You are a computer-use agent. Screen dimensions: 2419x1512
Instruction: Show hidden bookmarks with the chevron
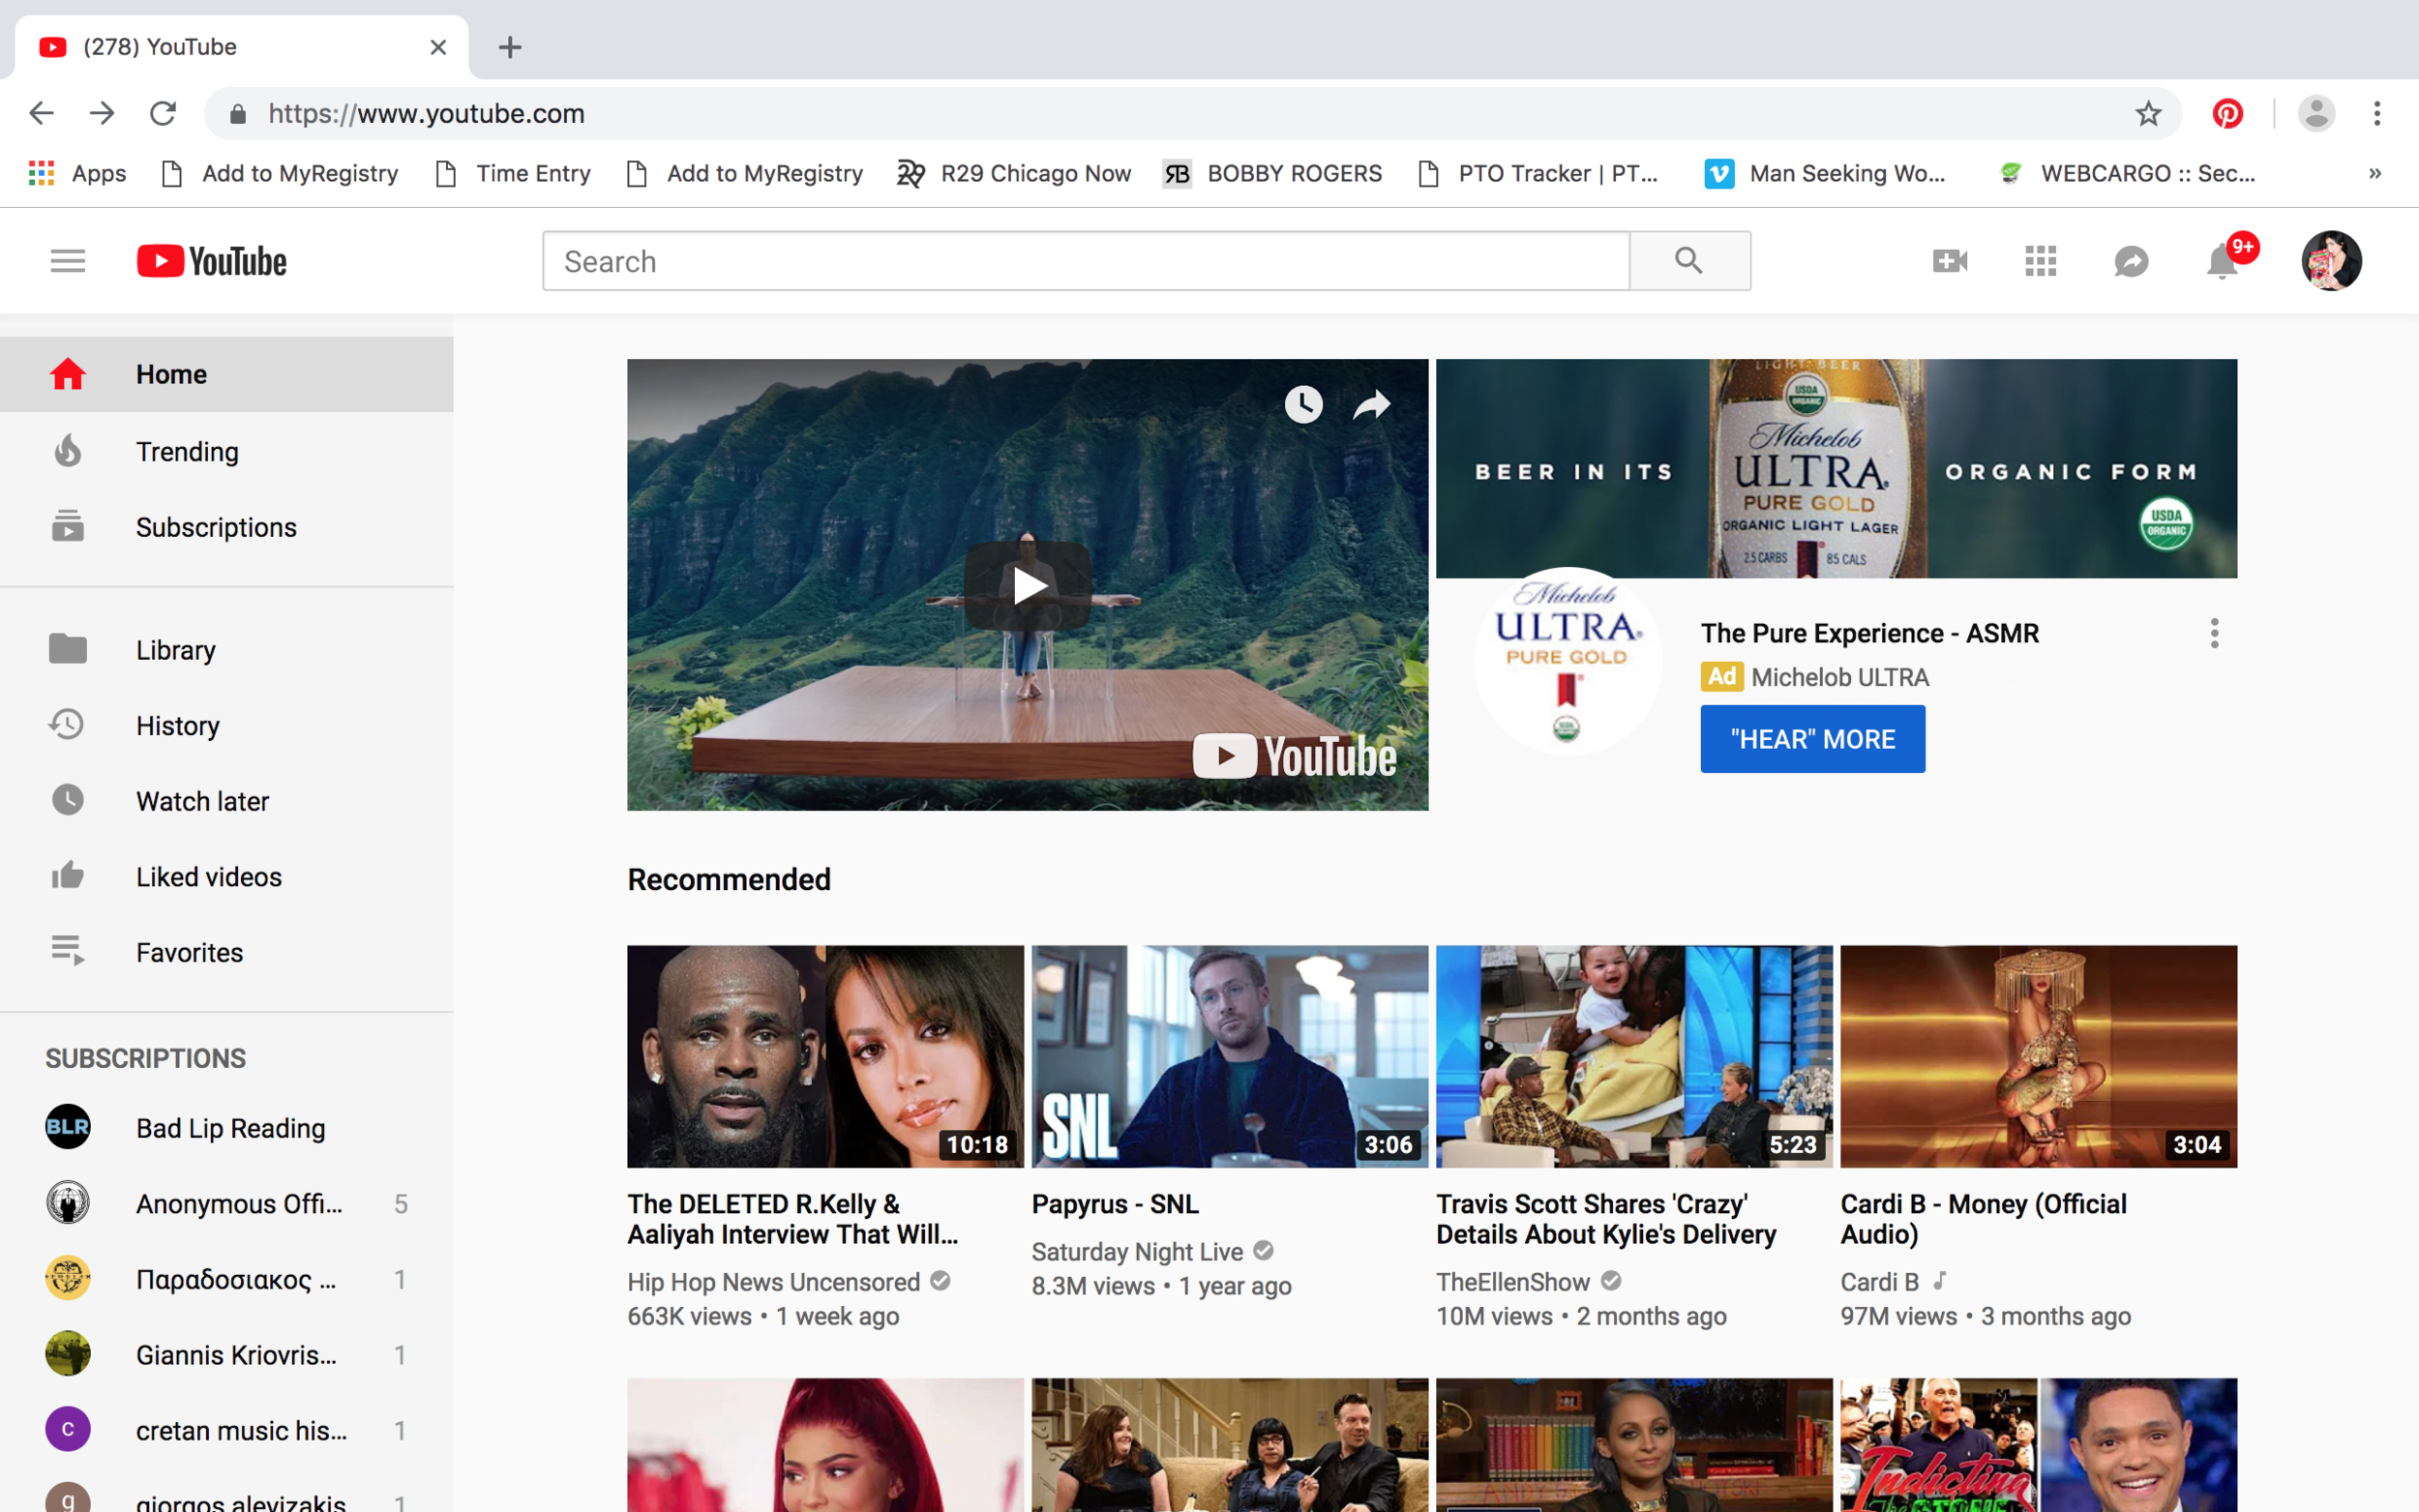(2375, 173)
